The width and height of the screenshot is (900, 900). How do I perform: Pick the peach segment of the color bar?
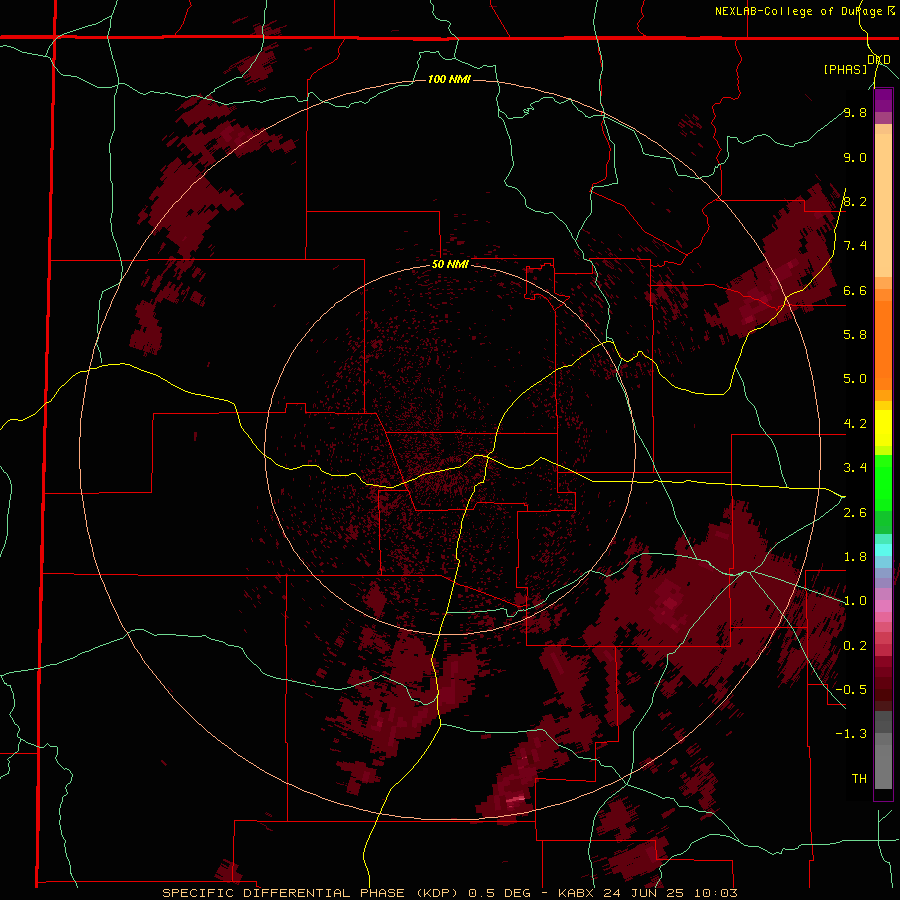883,205
